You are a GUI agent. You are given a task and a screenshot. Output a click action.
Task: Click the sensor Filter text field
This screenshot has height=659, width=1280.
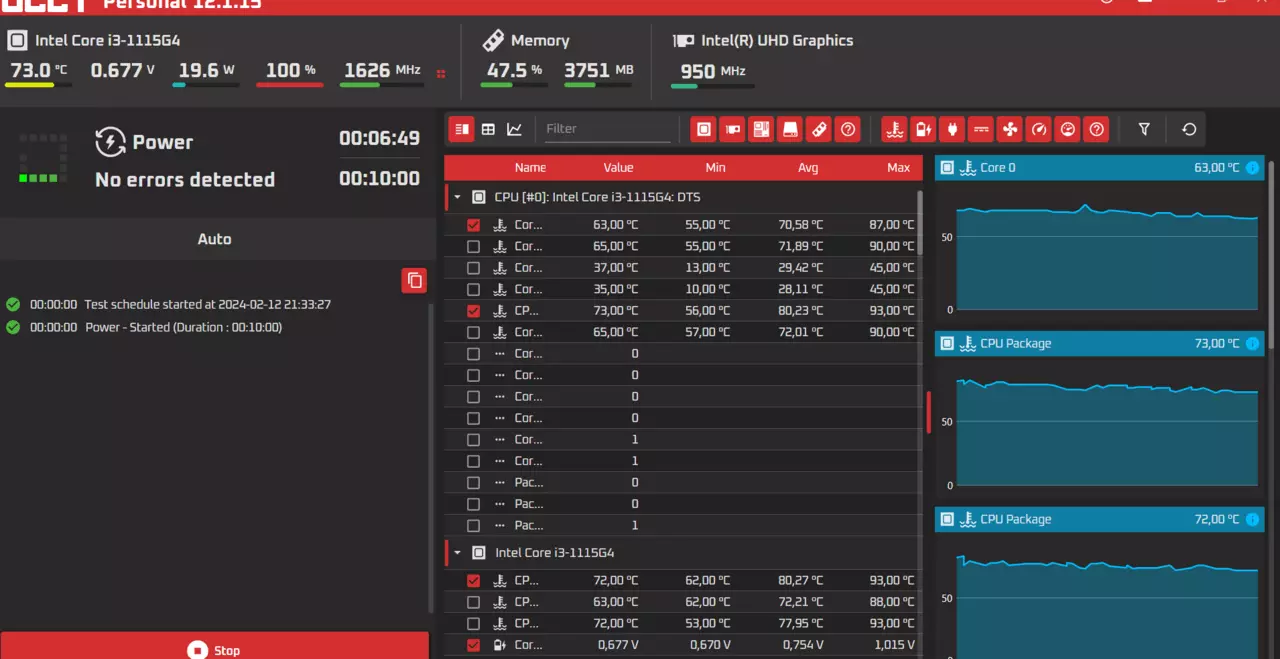tap(607, 129)
